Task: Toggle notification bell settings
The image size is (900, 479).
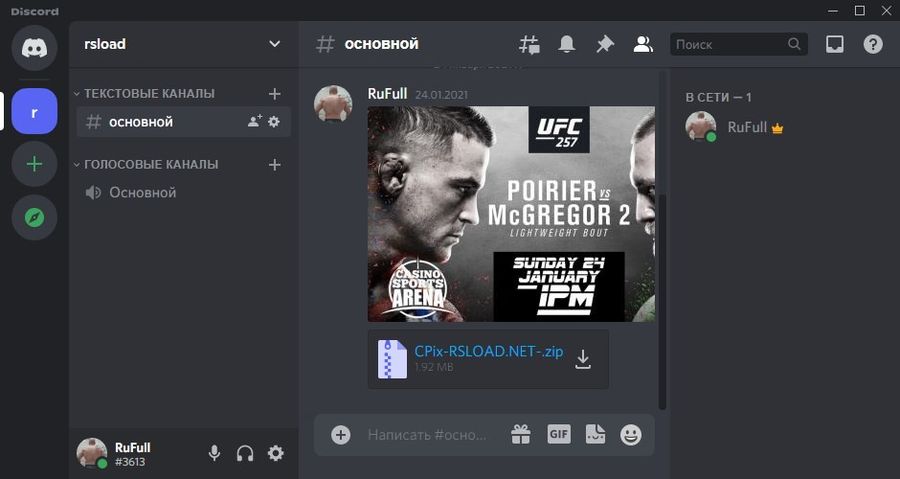Action: (x=567, y=45)
